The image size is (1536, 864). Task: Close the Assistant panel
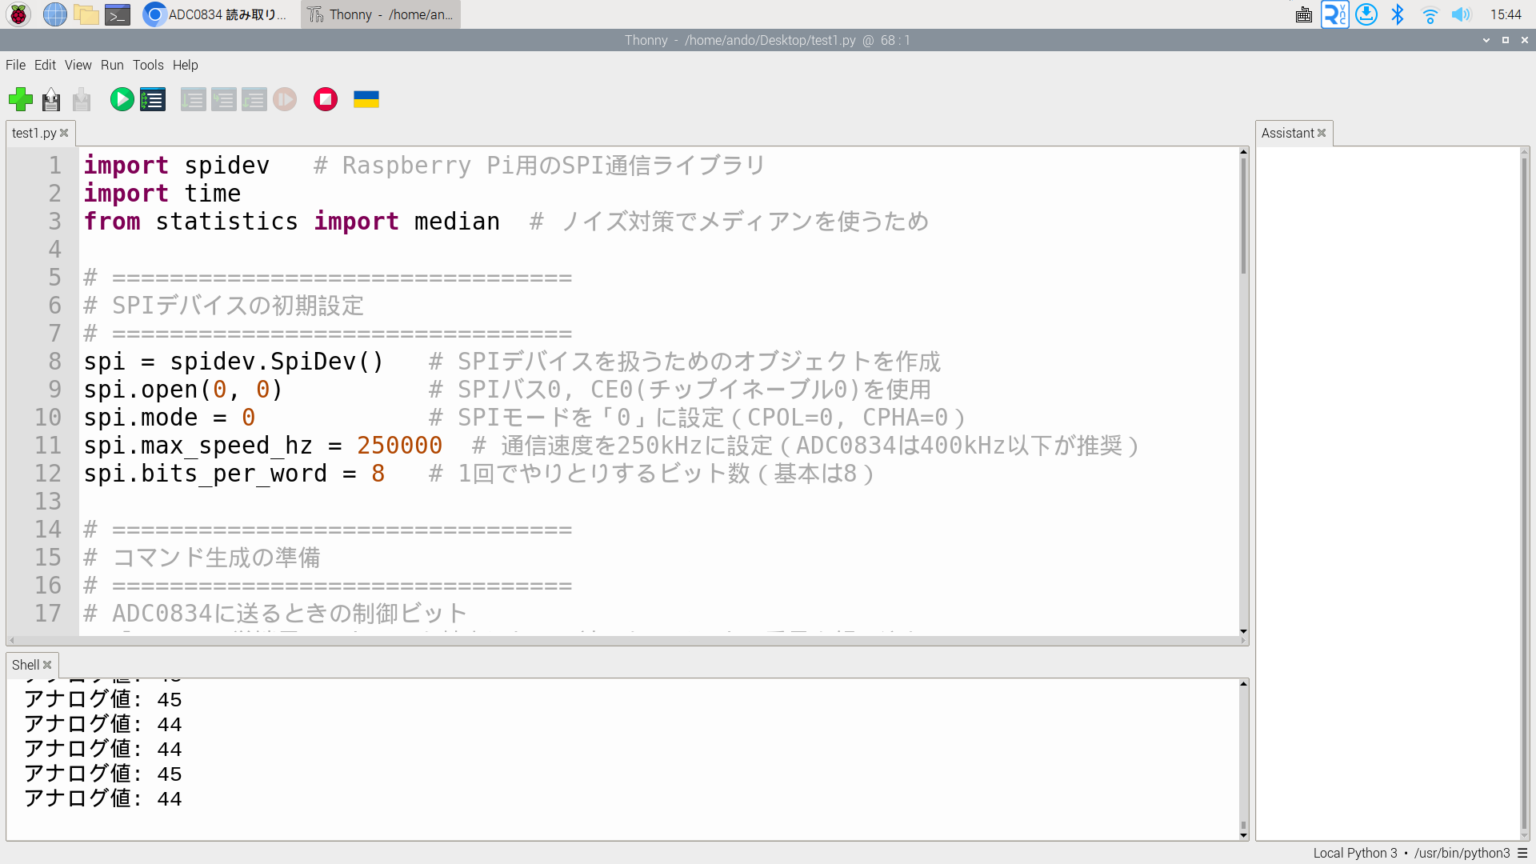[1322, 132]
